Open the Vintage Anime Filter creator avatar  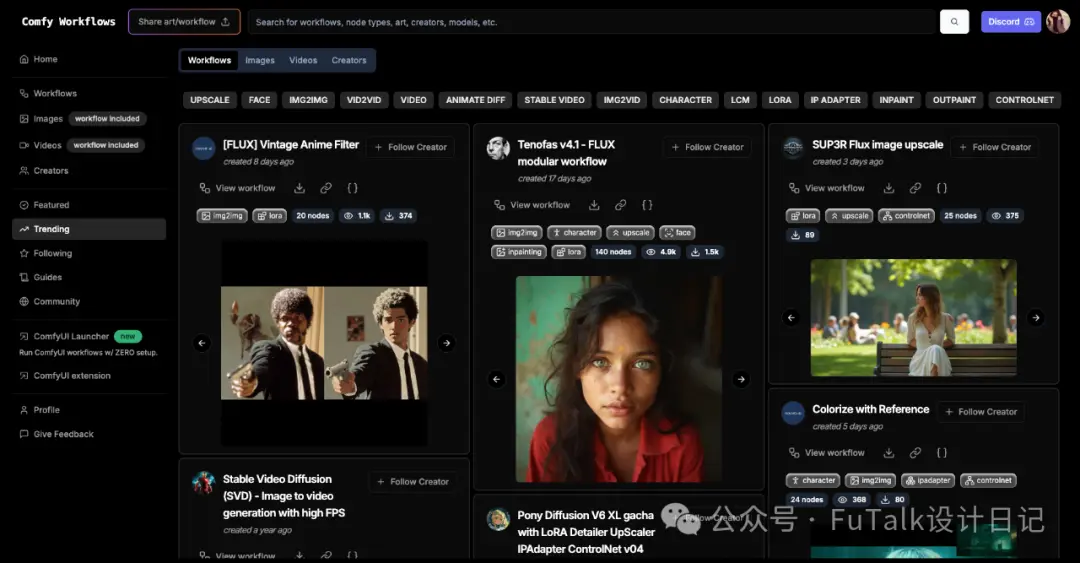(x=203, y=148)
